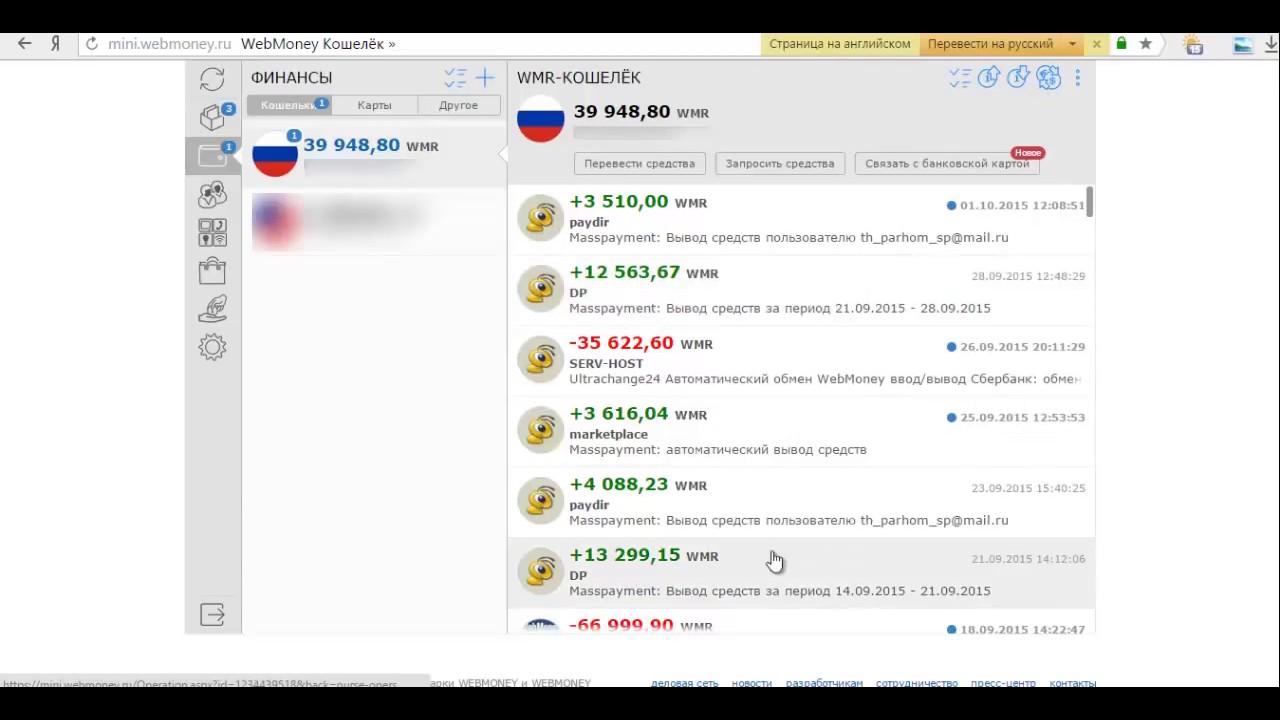The image size is (1280, 720).
Task: Click the date 26.09.2015 20:11:29
Action: [x=1022, y=347]
